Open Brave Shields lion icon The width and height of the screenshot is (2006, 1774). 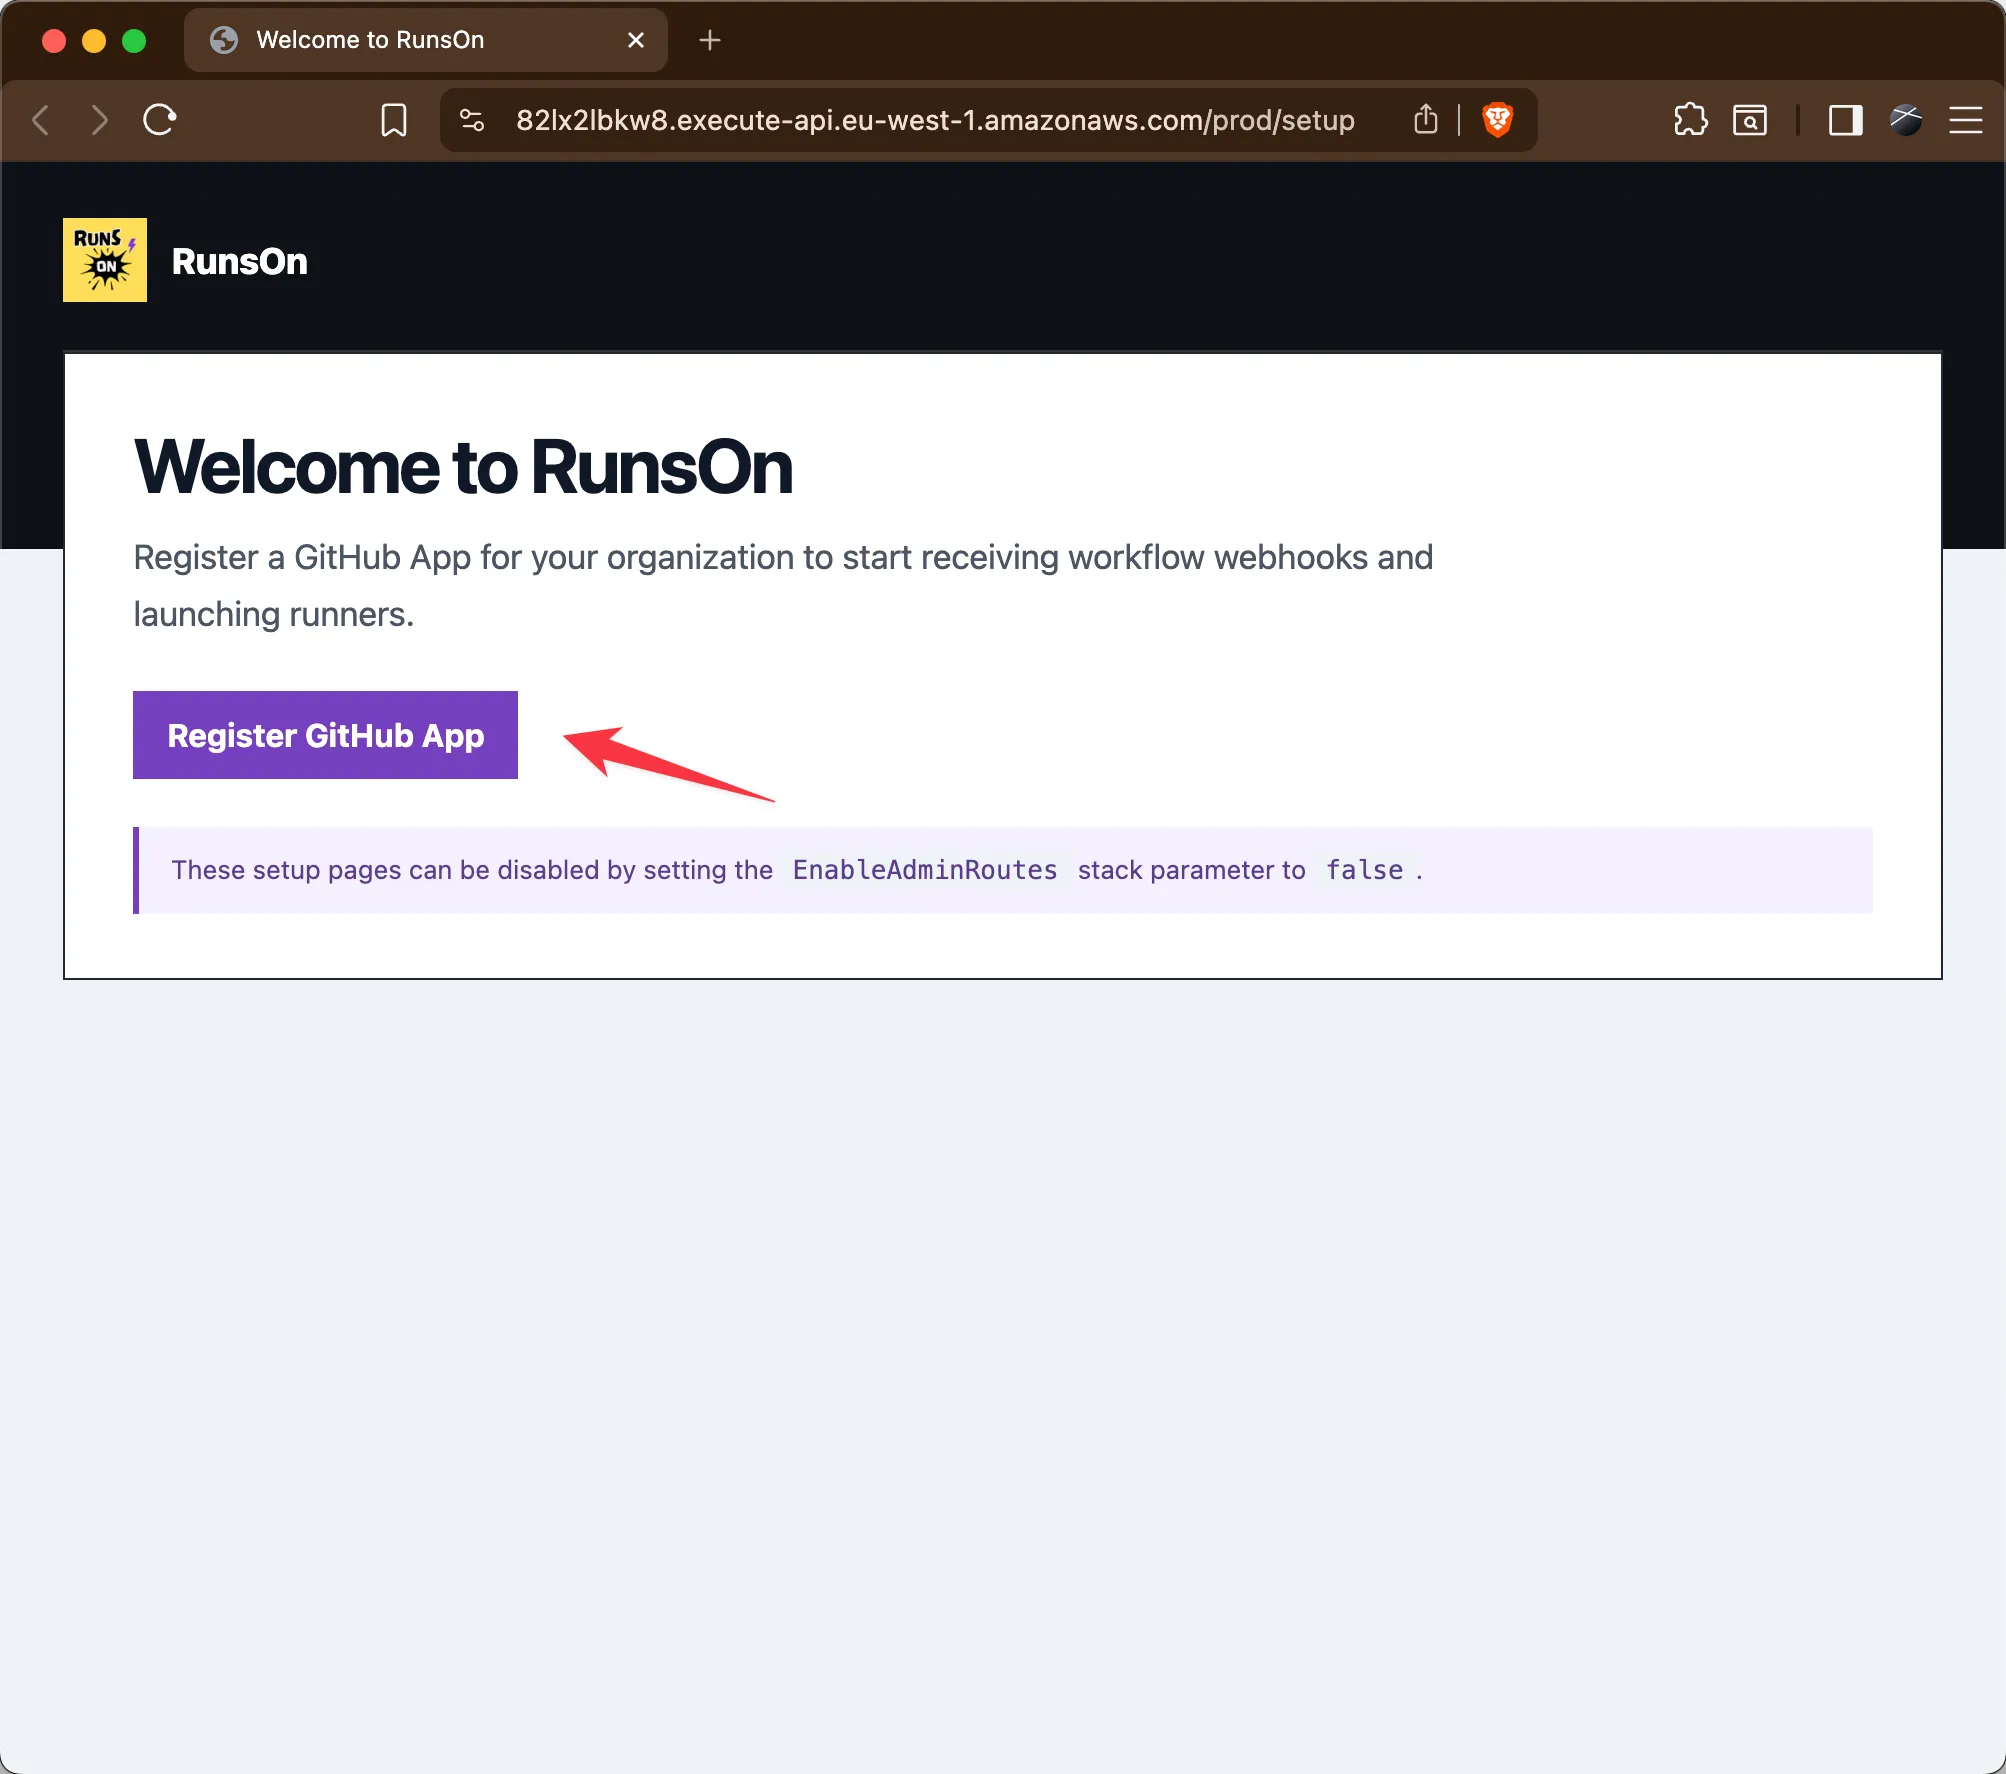point(1497,120)
